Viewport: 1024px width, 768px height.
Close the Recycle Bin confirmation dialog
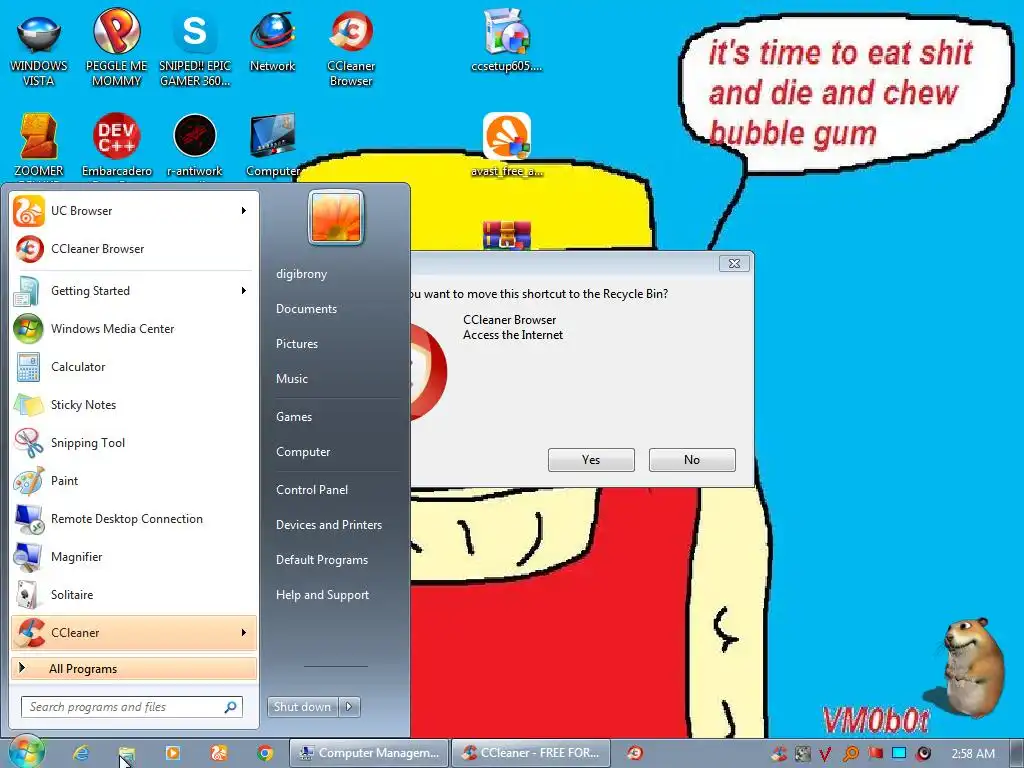[734, 263]
